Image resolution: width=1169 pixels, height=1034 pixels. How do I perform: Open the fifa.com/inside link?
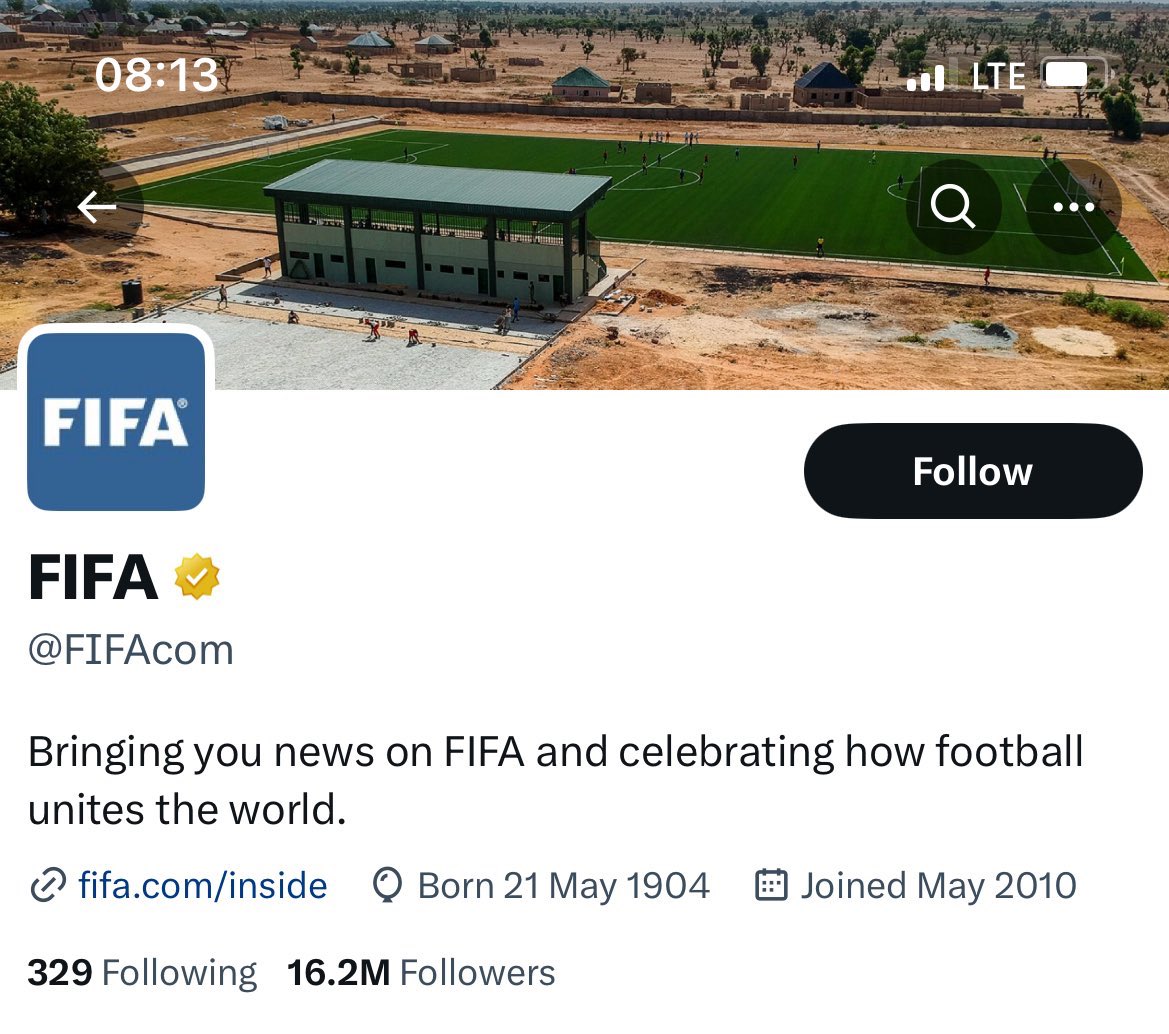click(x=203, y=886)
